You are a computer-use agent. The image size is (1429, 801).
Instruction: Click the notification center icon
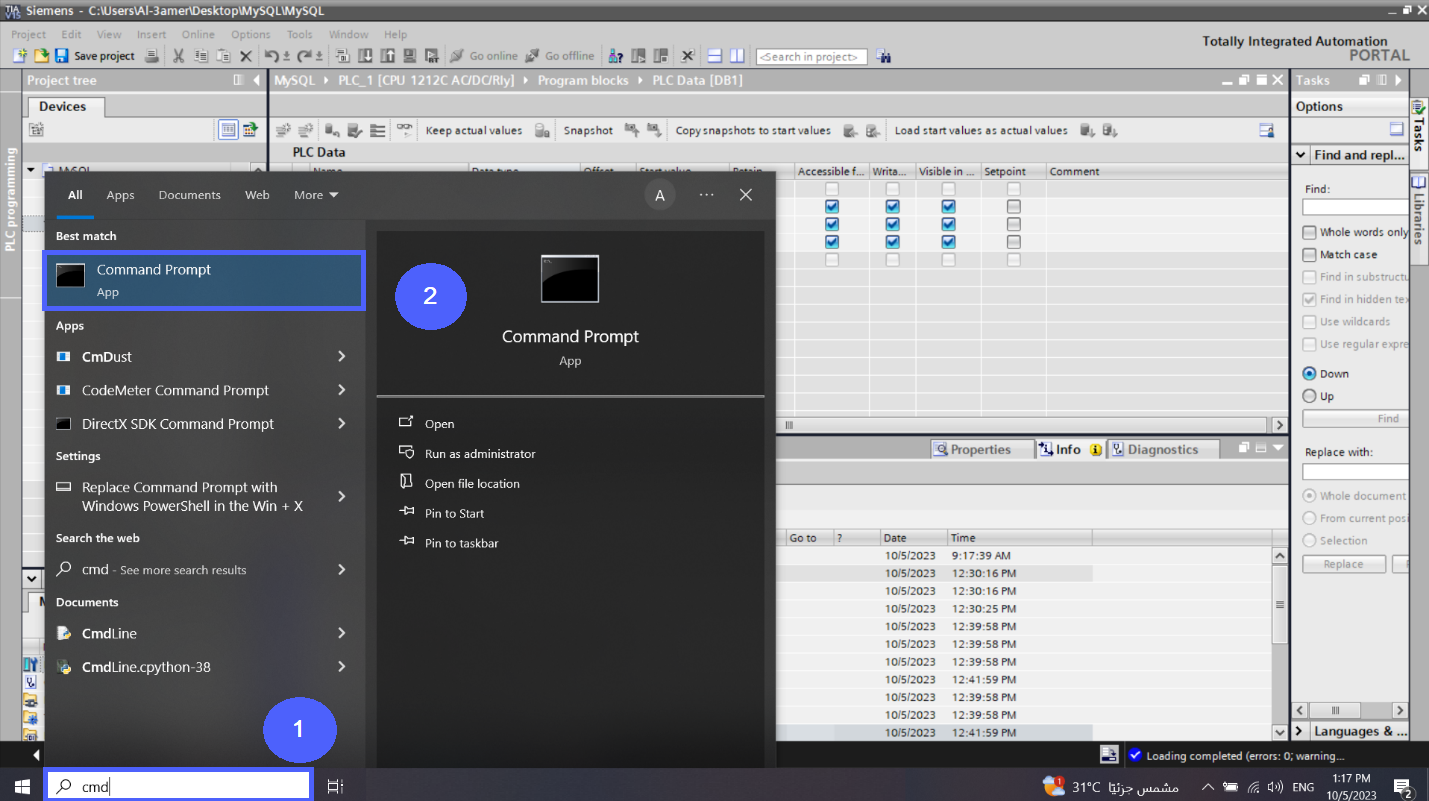(1403, 787)
